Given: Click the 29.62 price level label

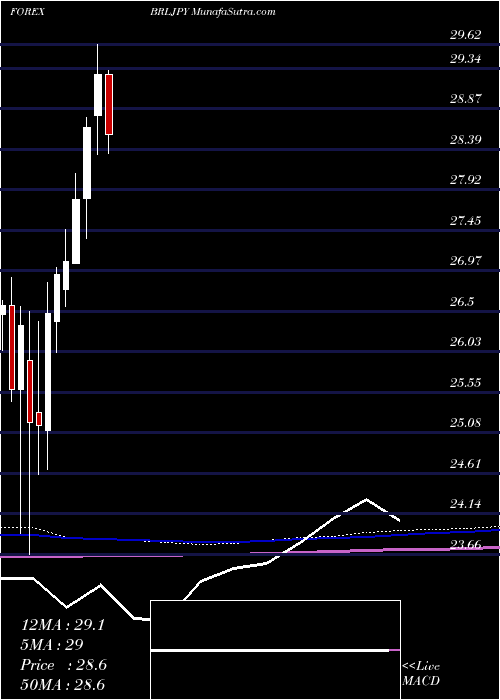Looking at the screenshot, I should 465,35.
